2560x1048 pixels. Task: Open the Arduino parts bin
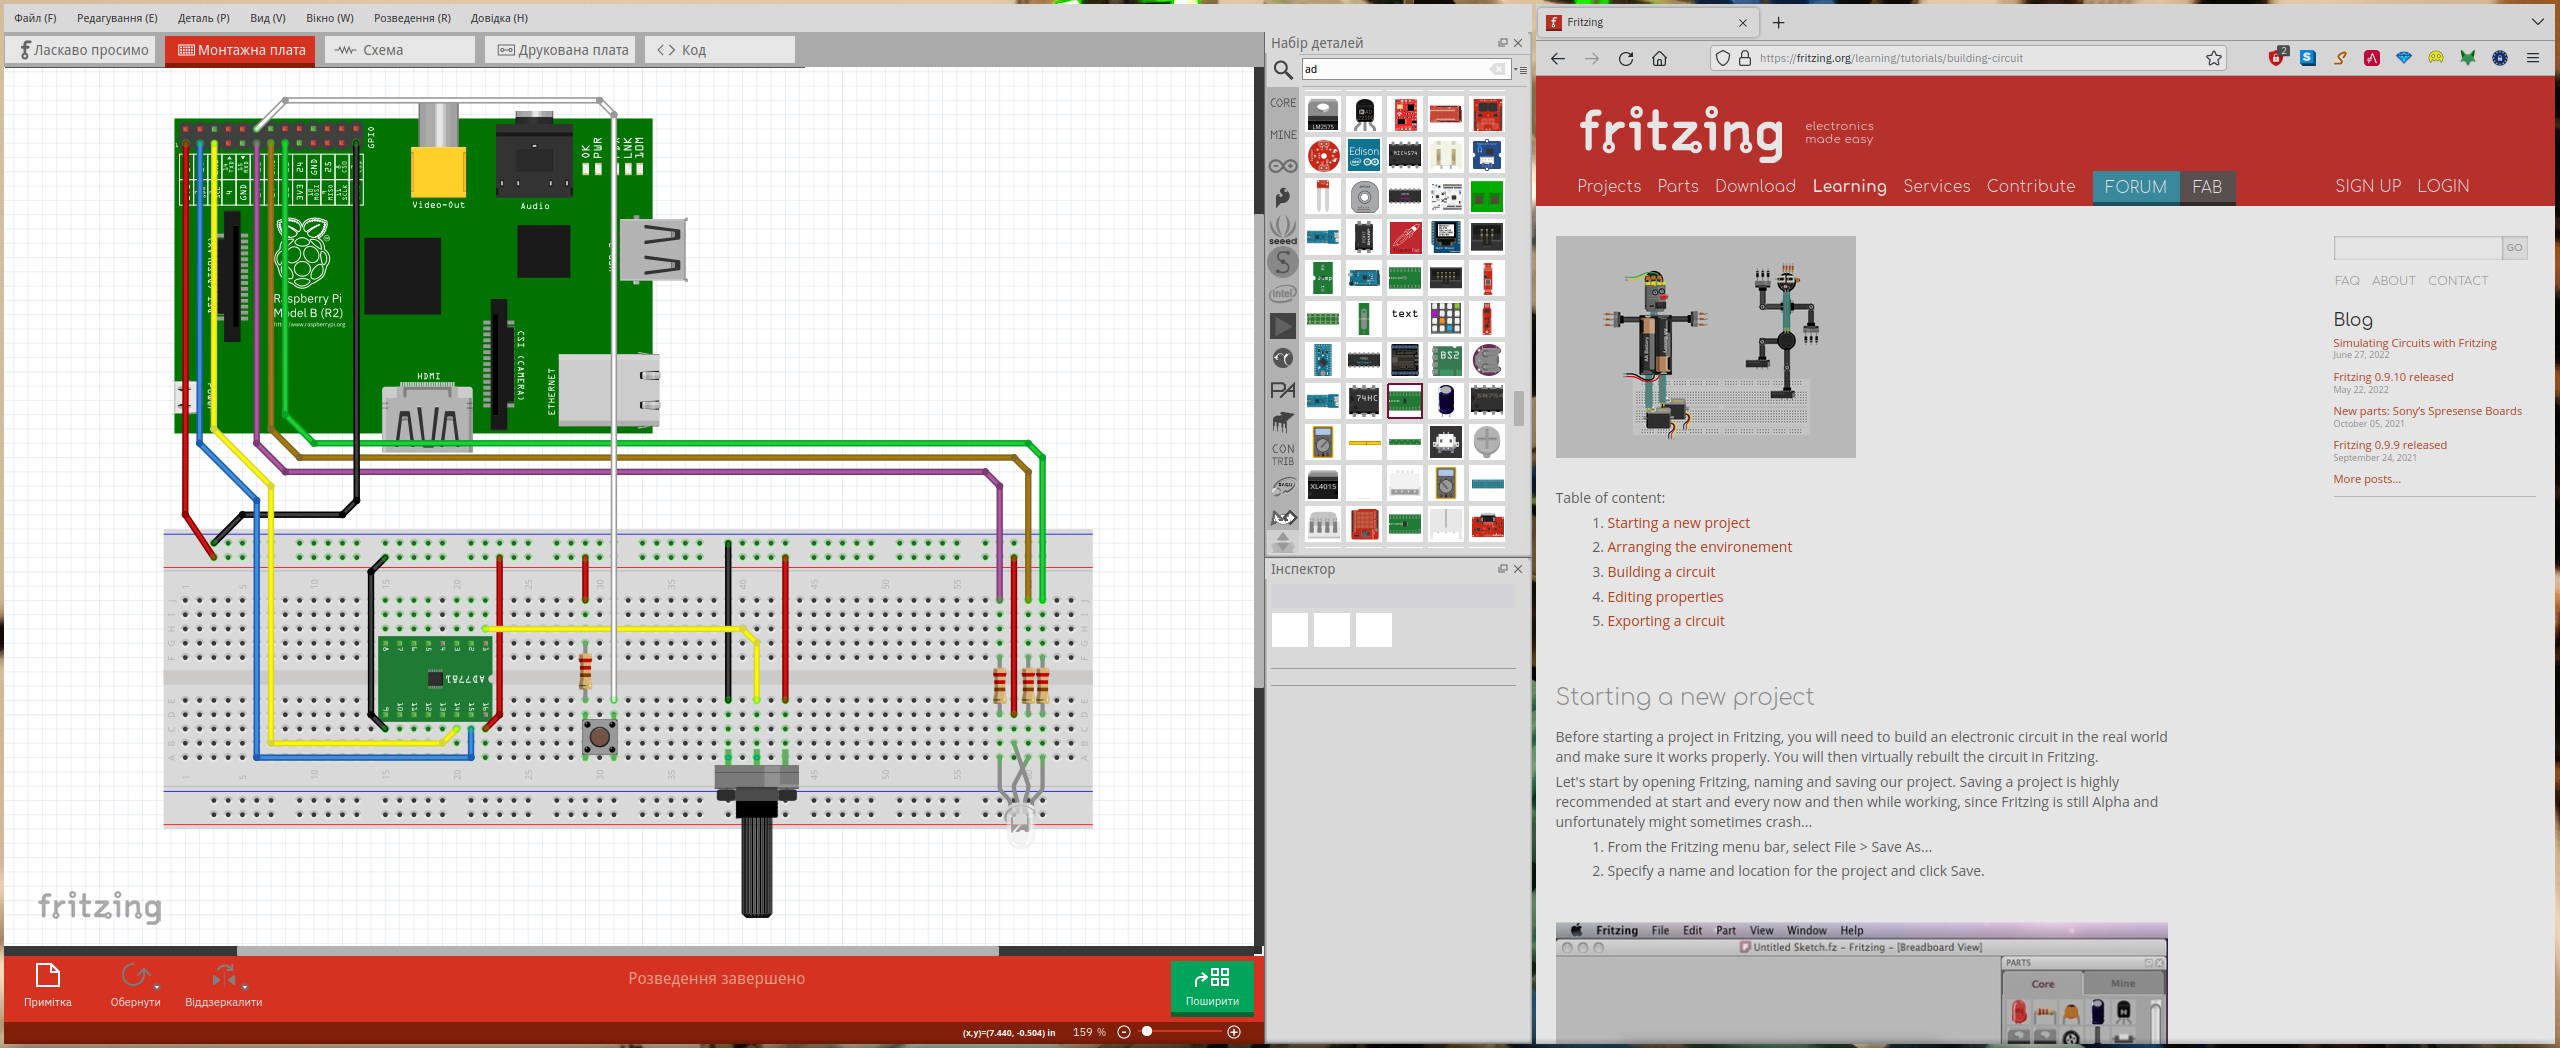coord(1283,166)
